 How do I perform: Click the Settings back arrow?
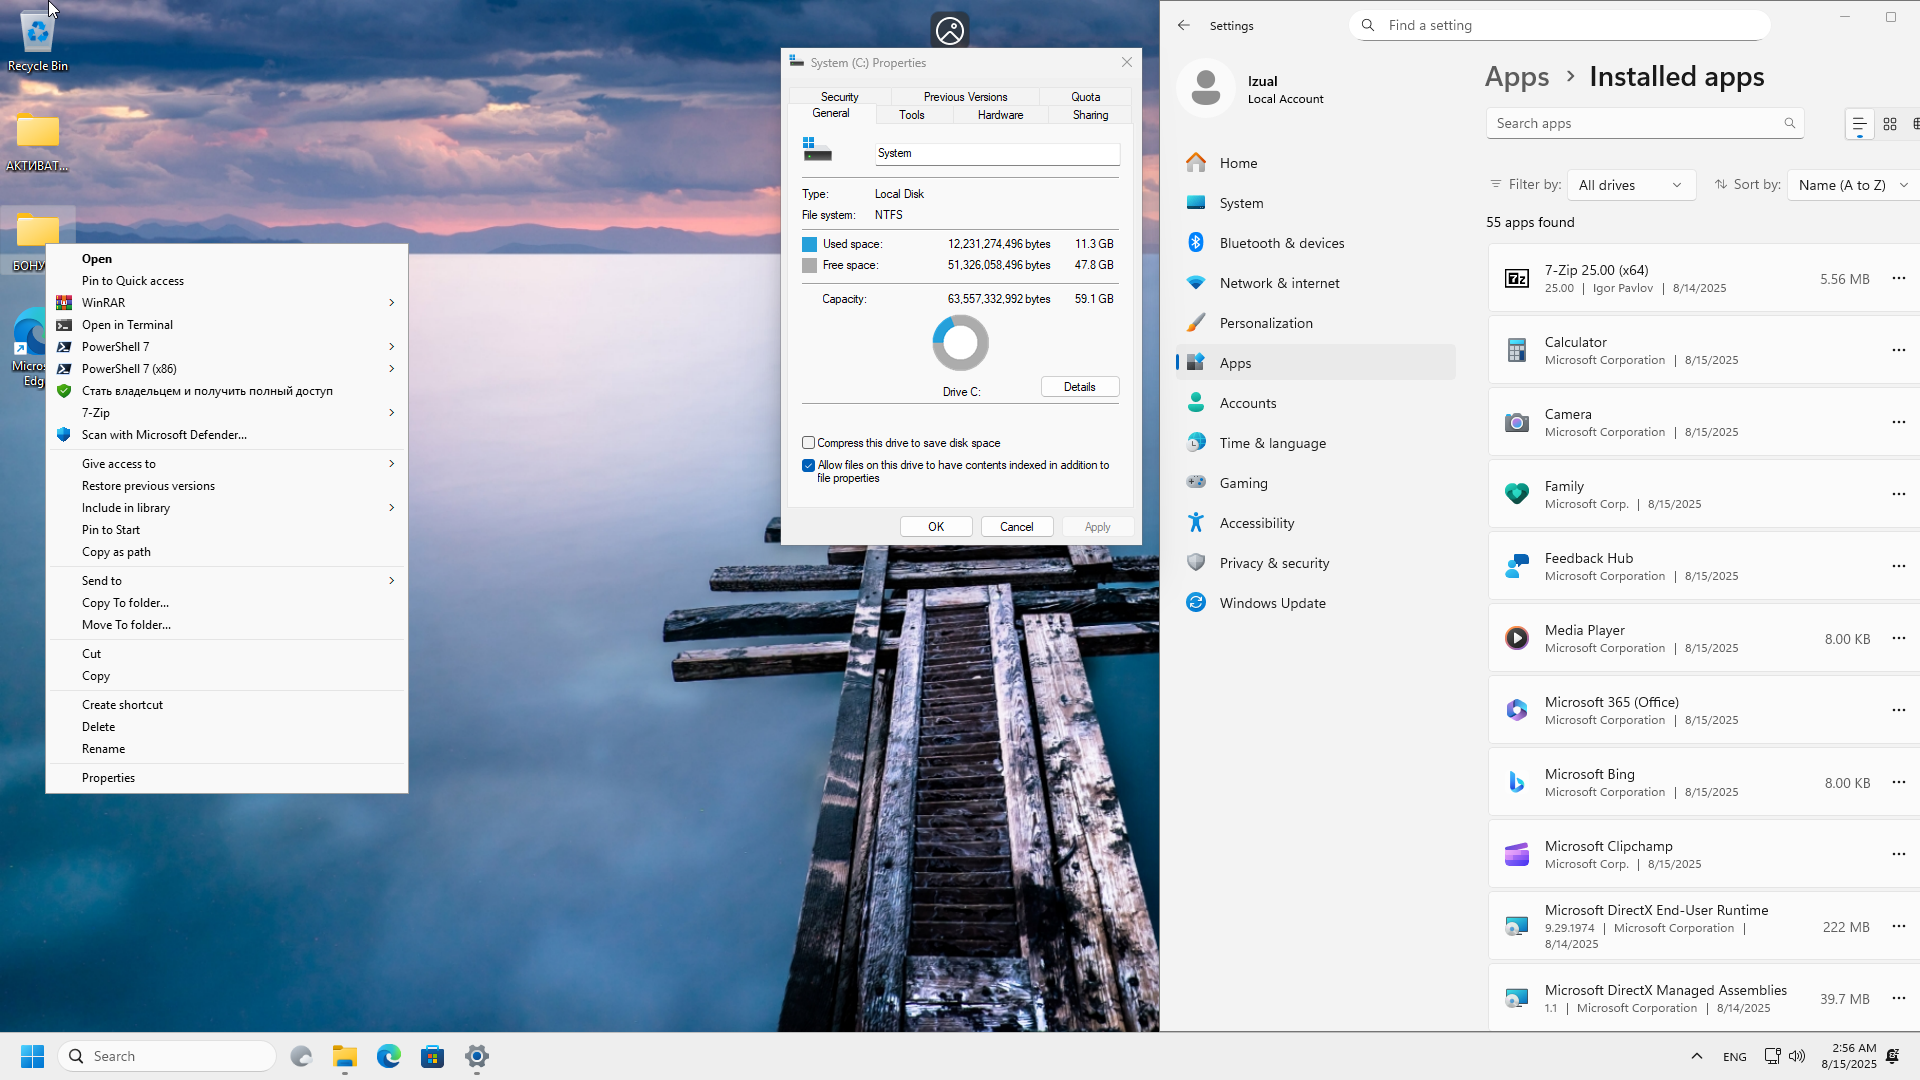[1184, 26]
